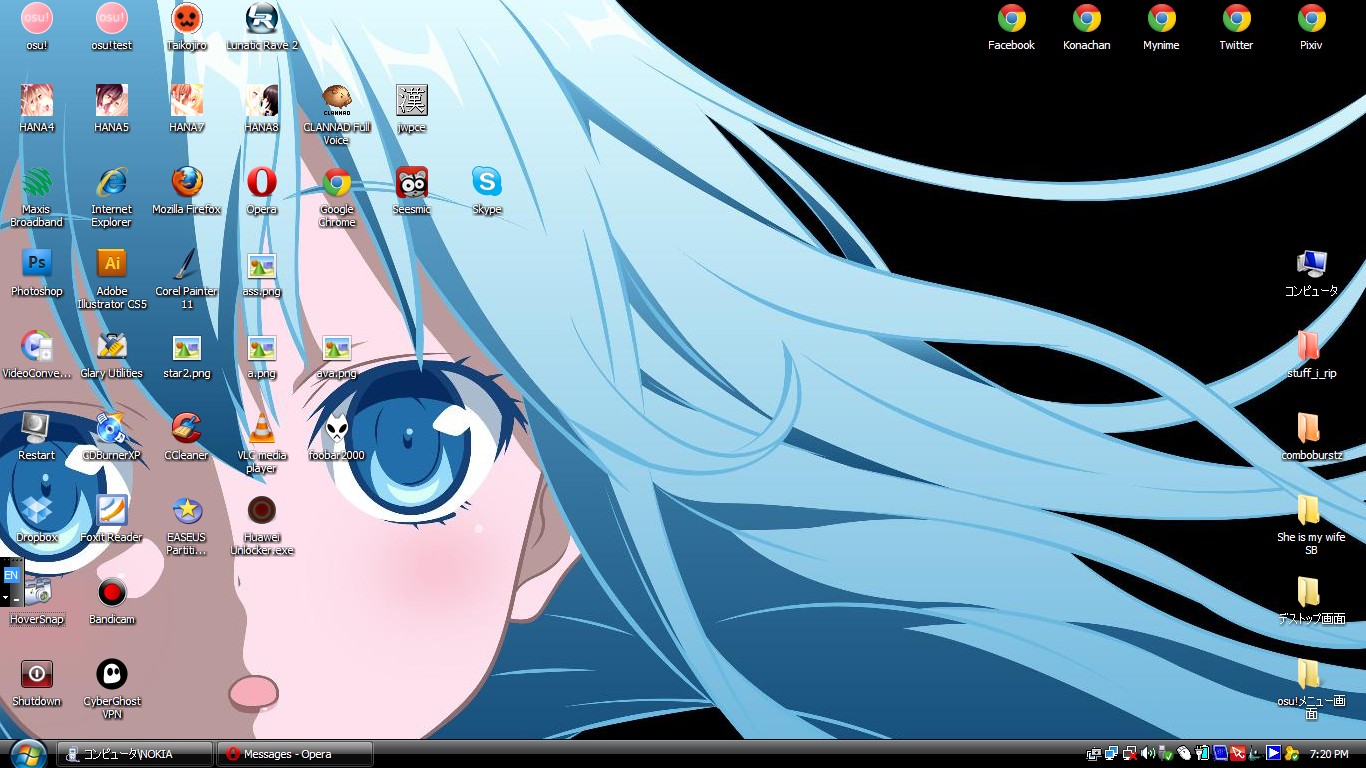
Task: Open the Photoshop shortcut
Action: [x=37, y=273]
